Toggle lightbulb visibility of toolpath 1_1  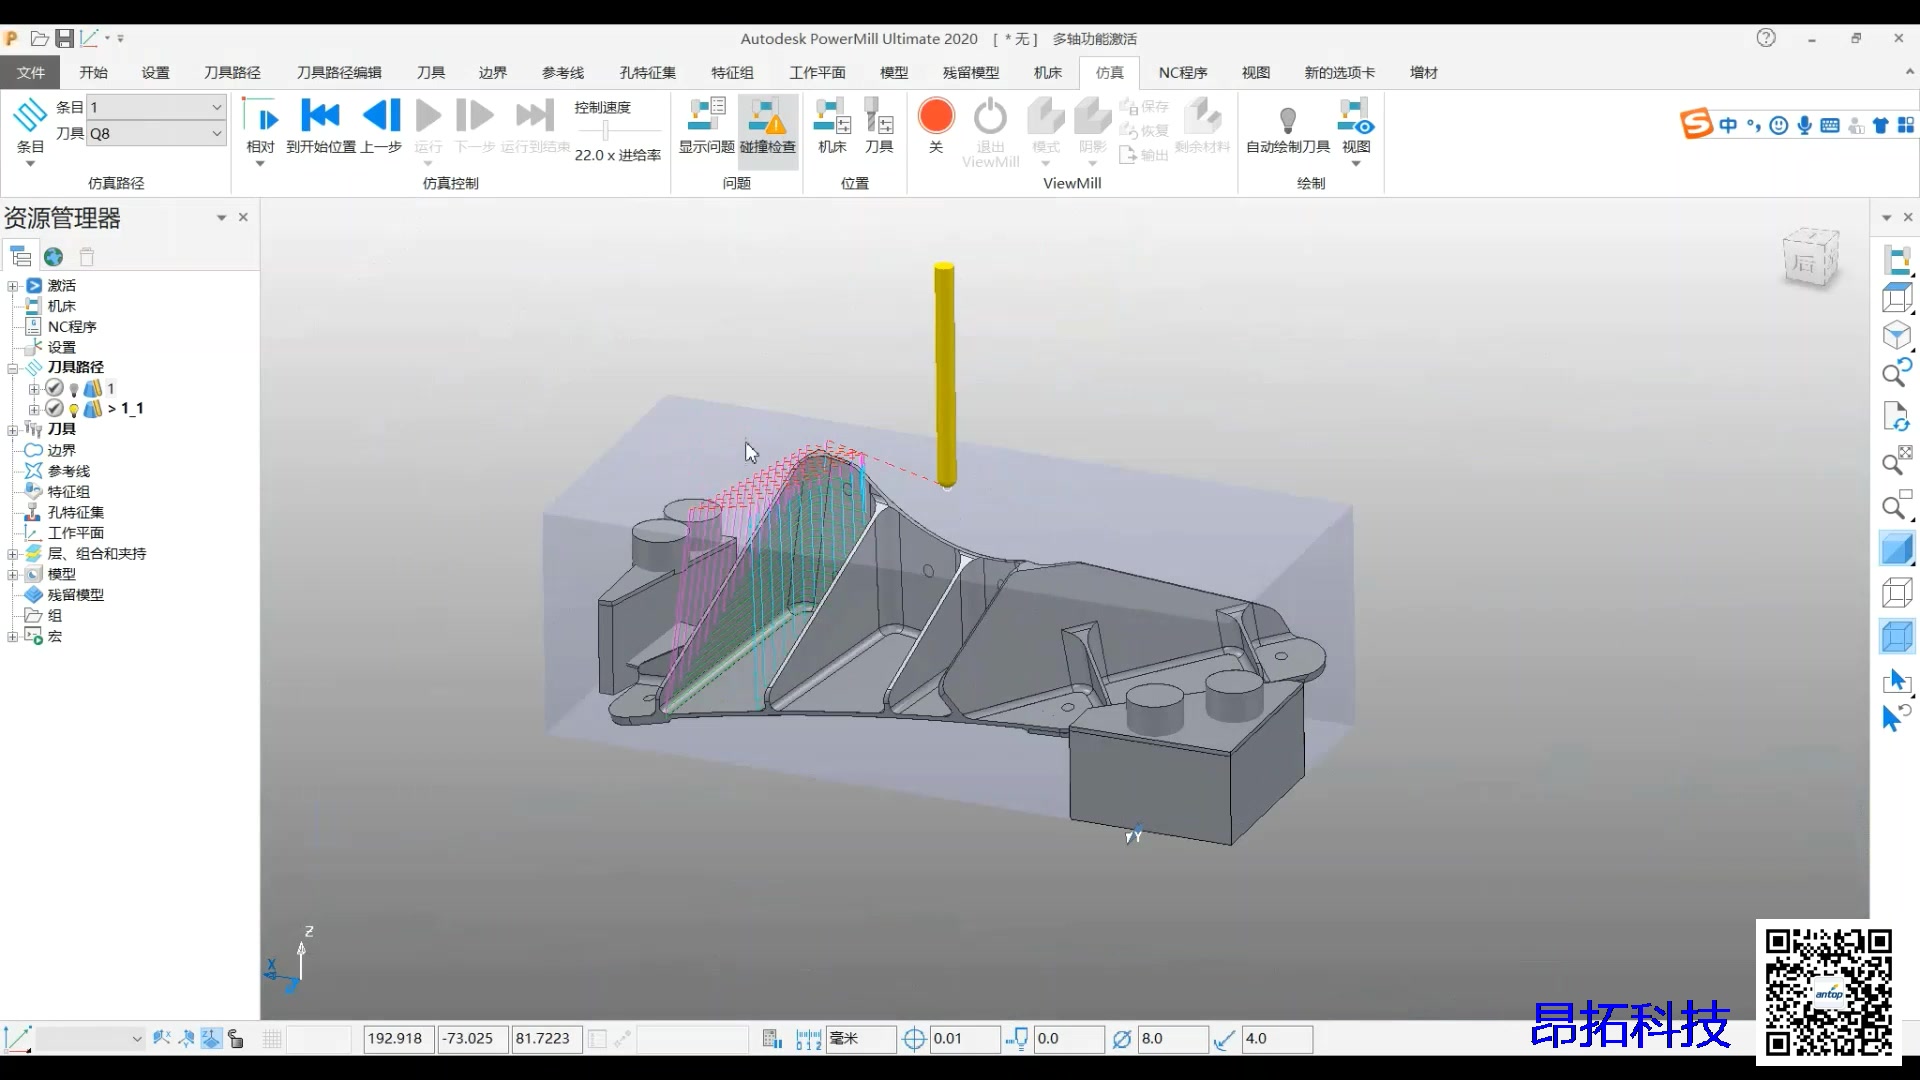(73, 409)
